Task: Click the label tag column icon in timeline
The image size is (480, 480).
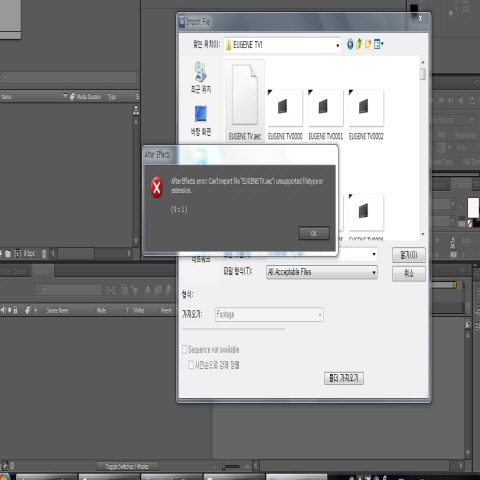Action: tap(27, 310)
